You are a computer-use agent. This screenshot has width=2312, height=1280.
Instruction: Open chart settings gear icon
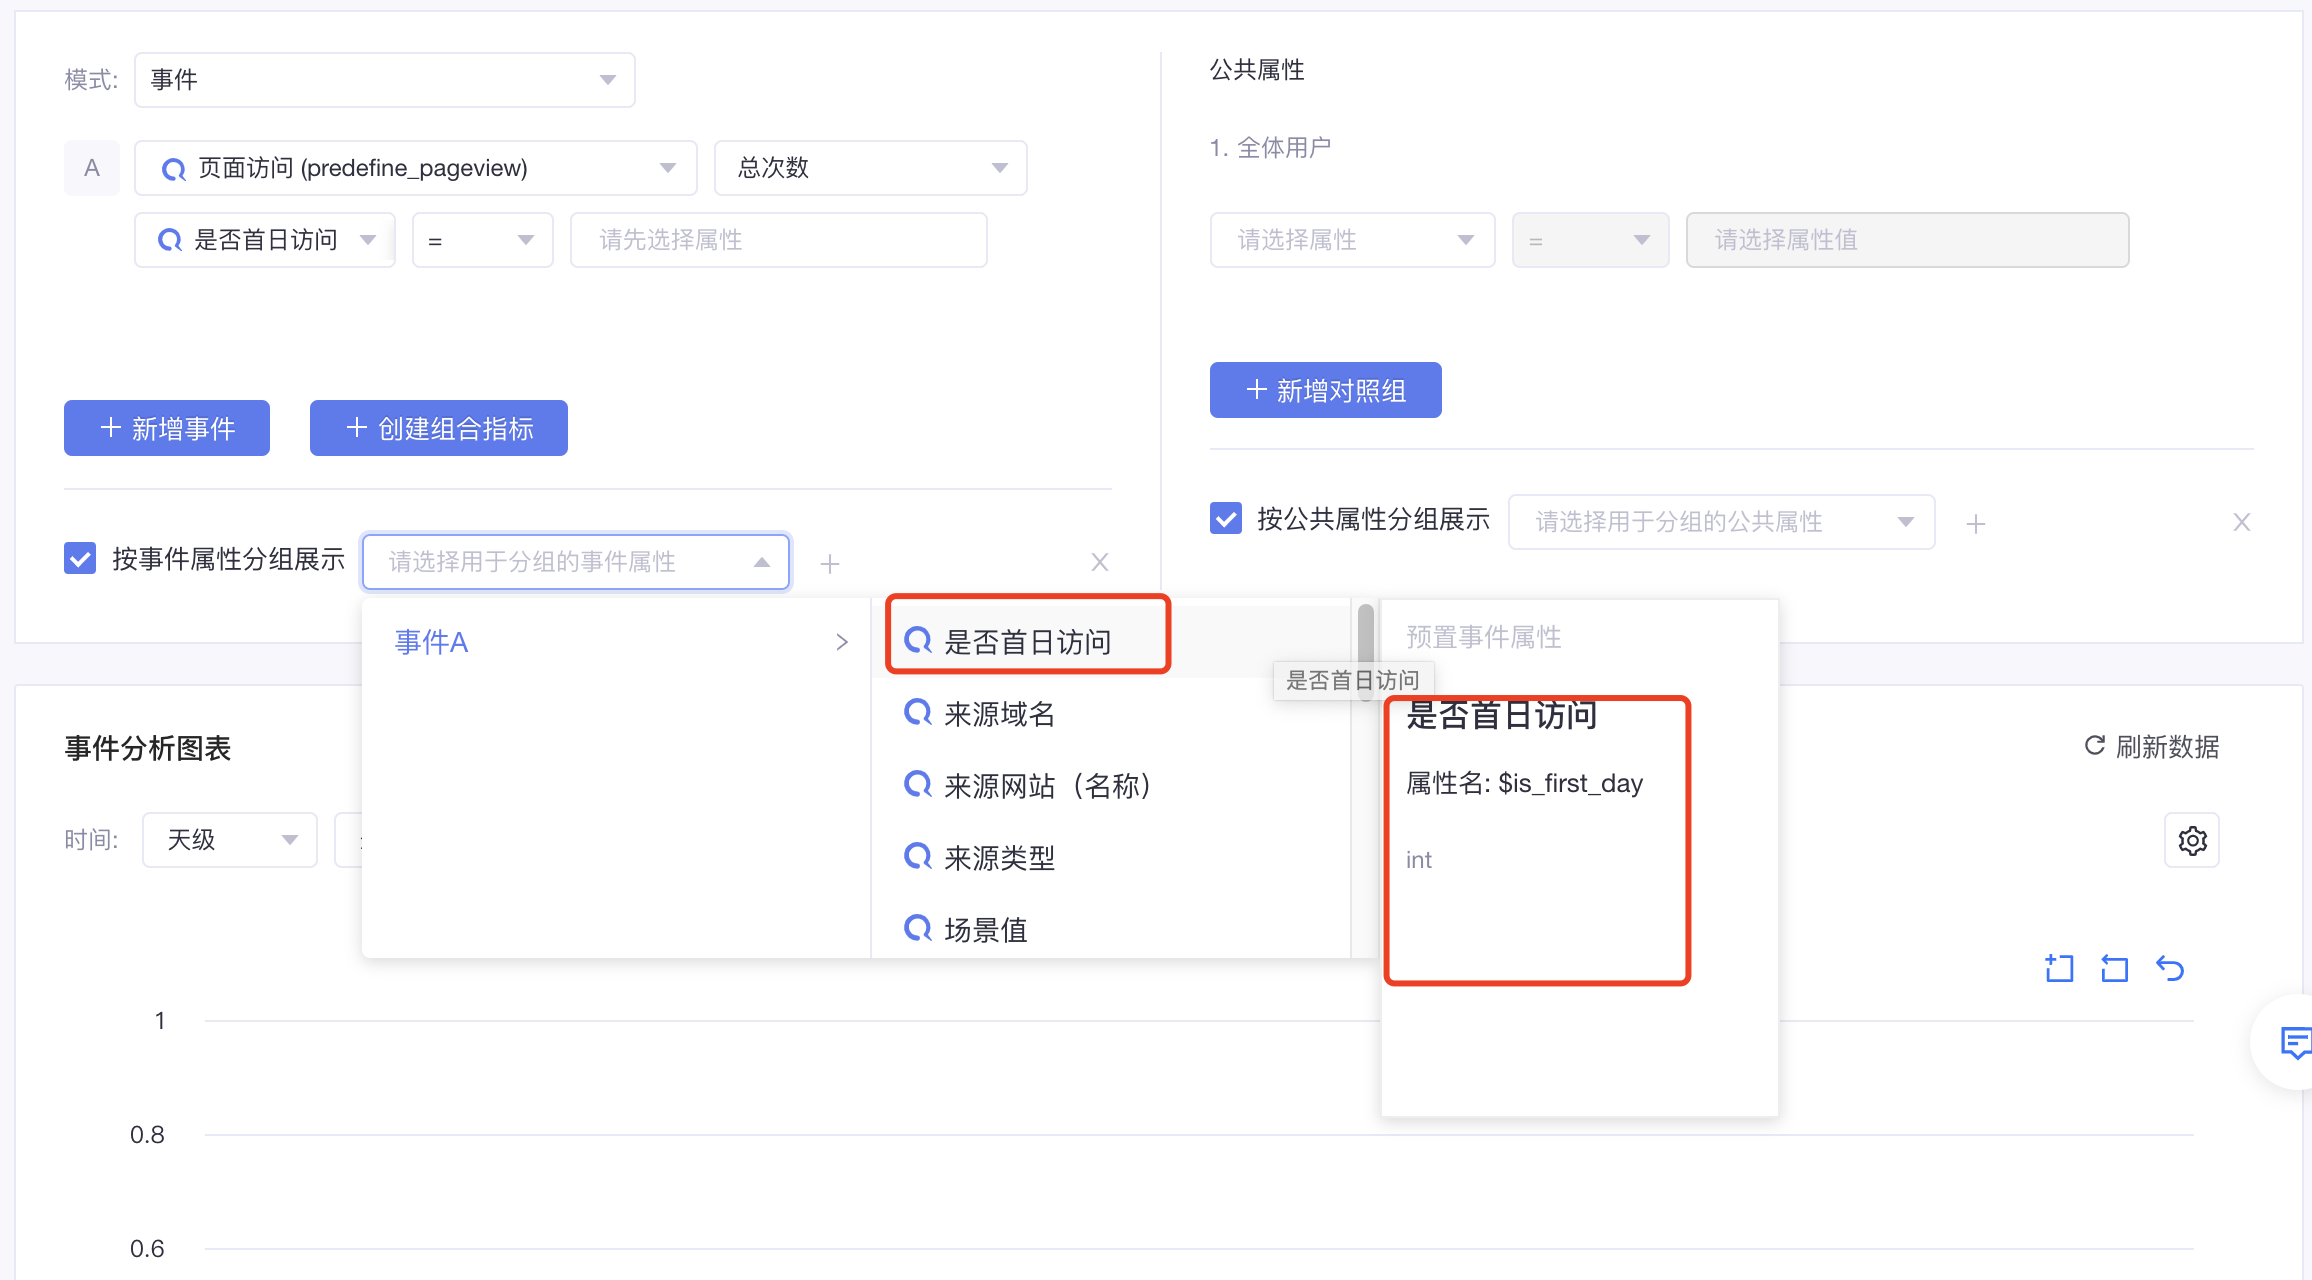2192,840
